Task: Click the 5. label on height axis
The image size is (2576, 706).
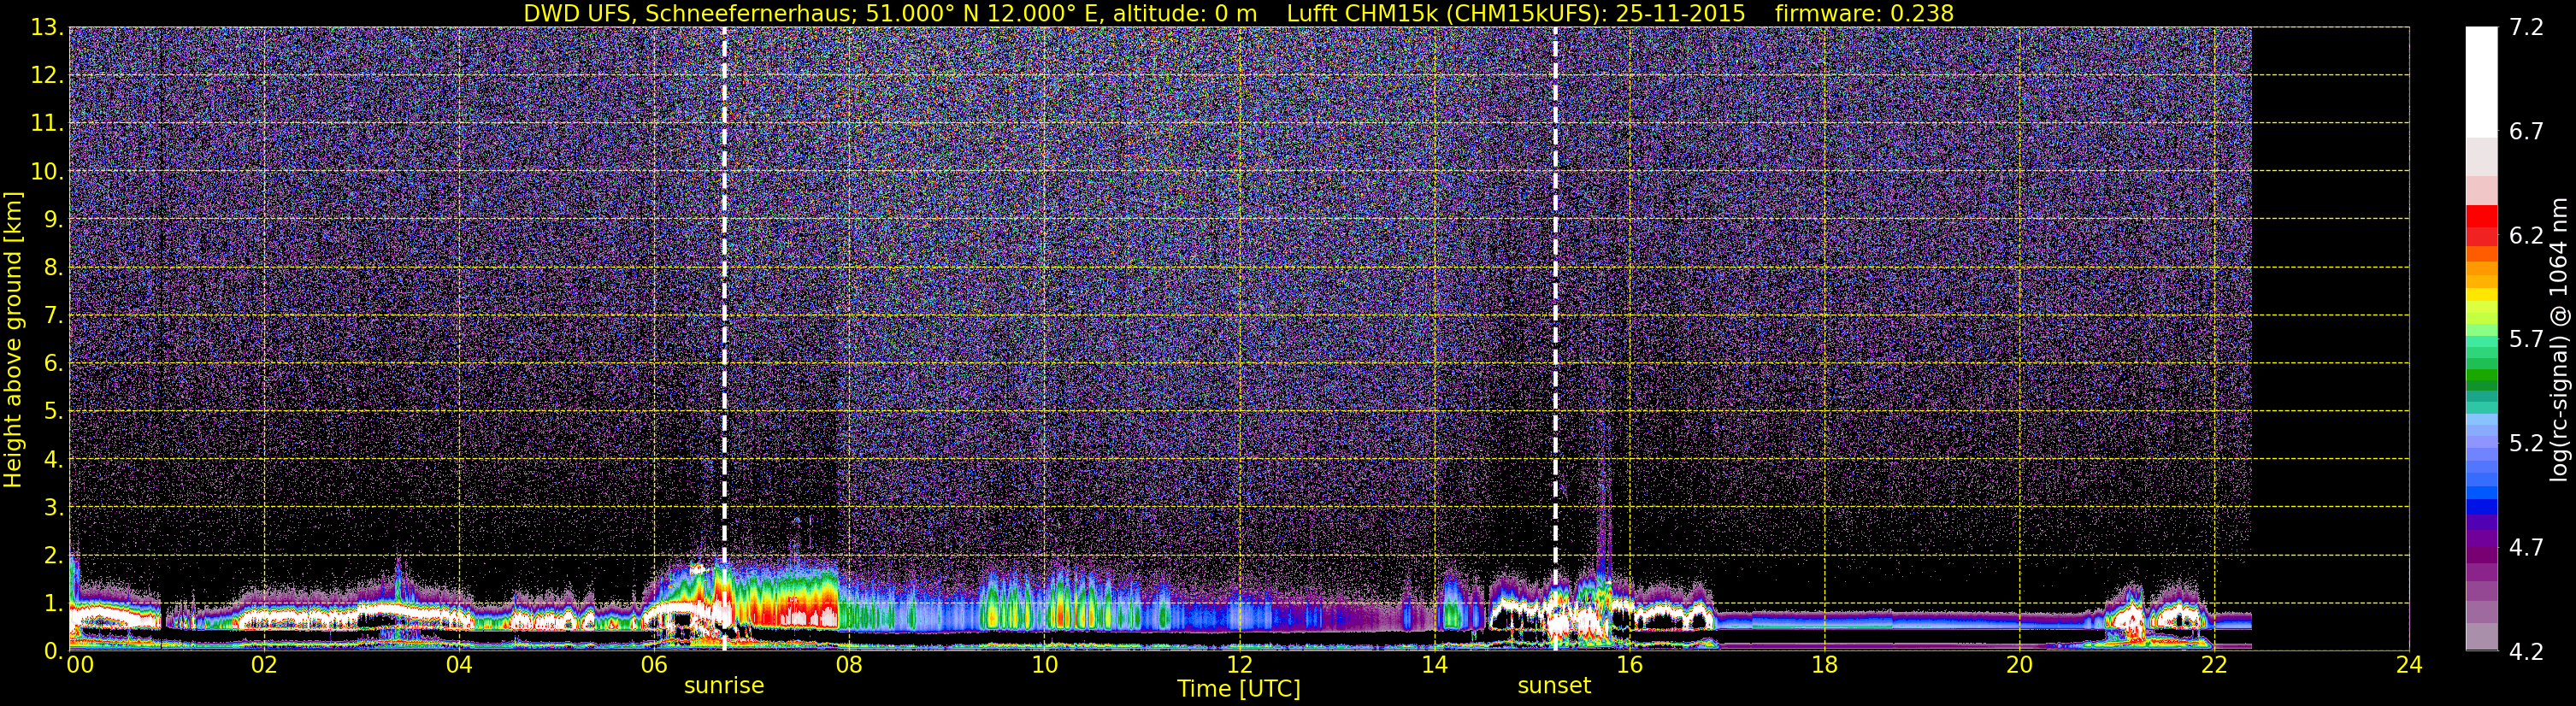Action: [53, 412]
